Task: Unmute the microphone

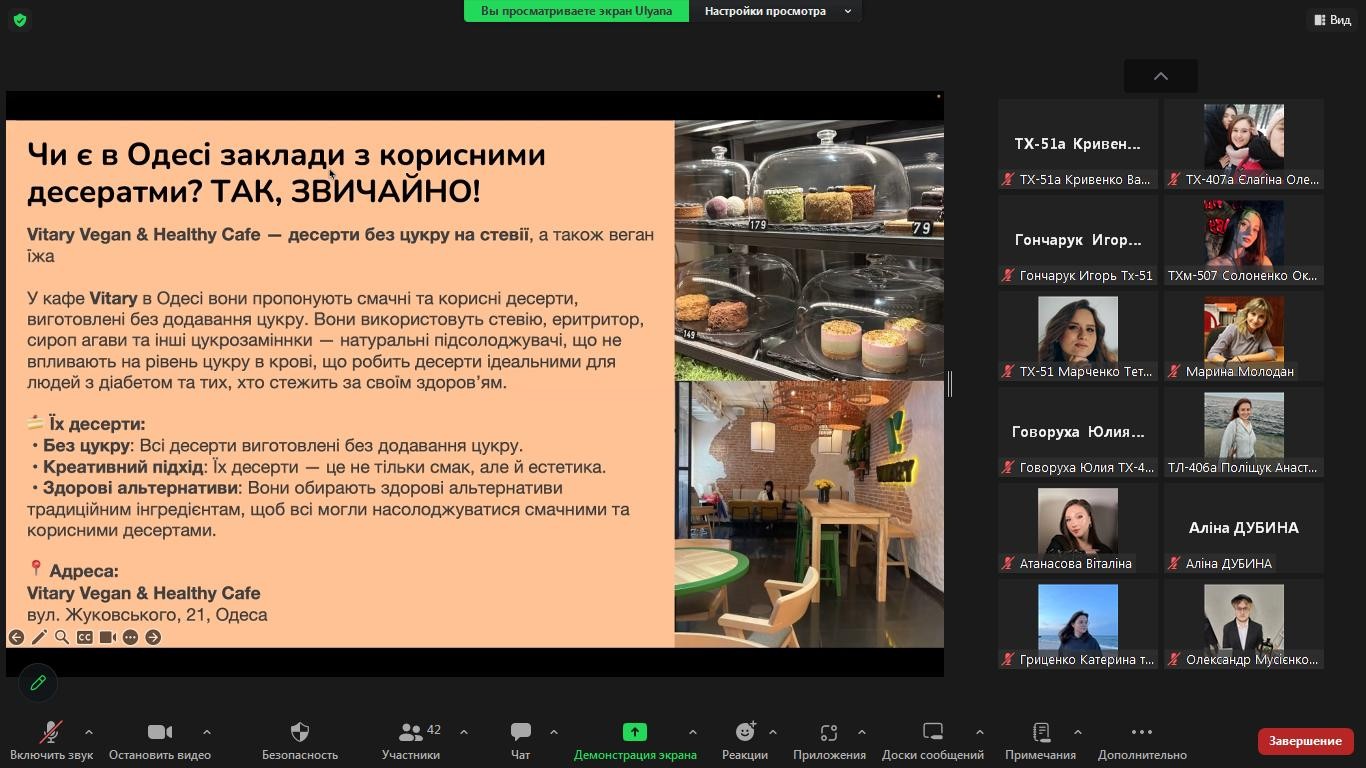Action: pos(51,733)
